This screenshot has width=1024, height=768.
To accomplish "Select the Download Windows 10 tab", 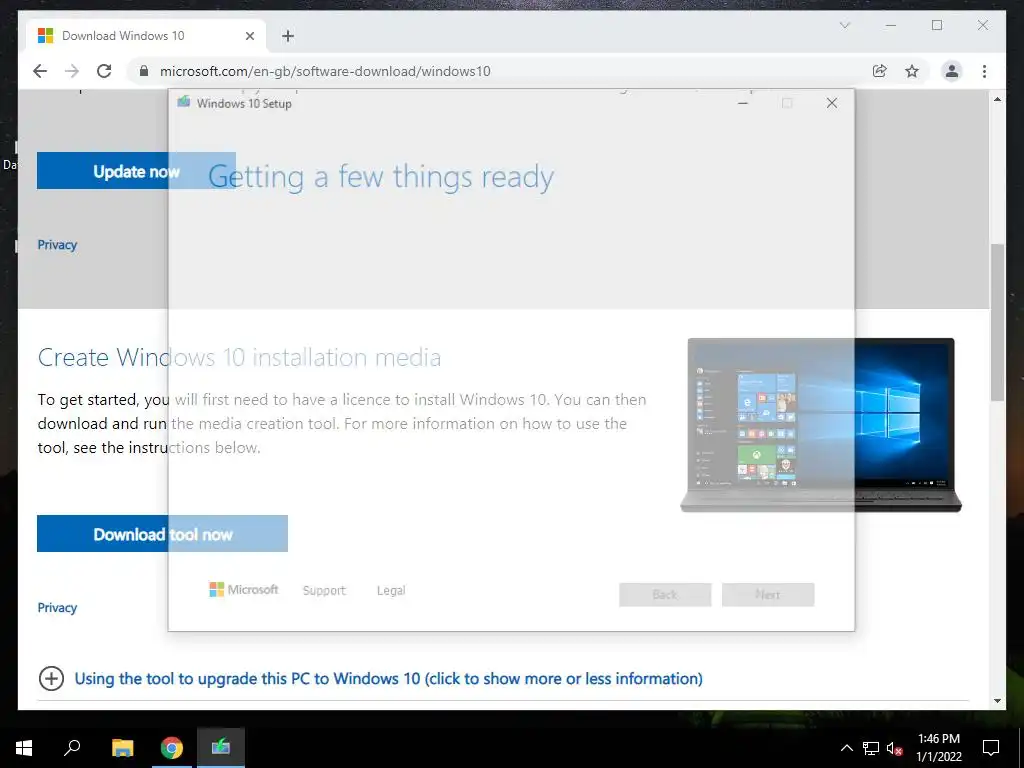I will [146, 36].
